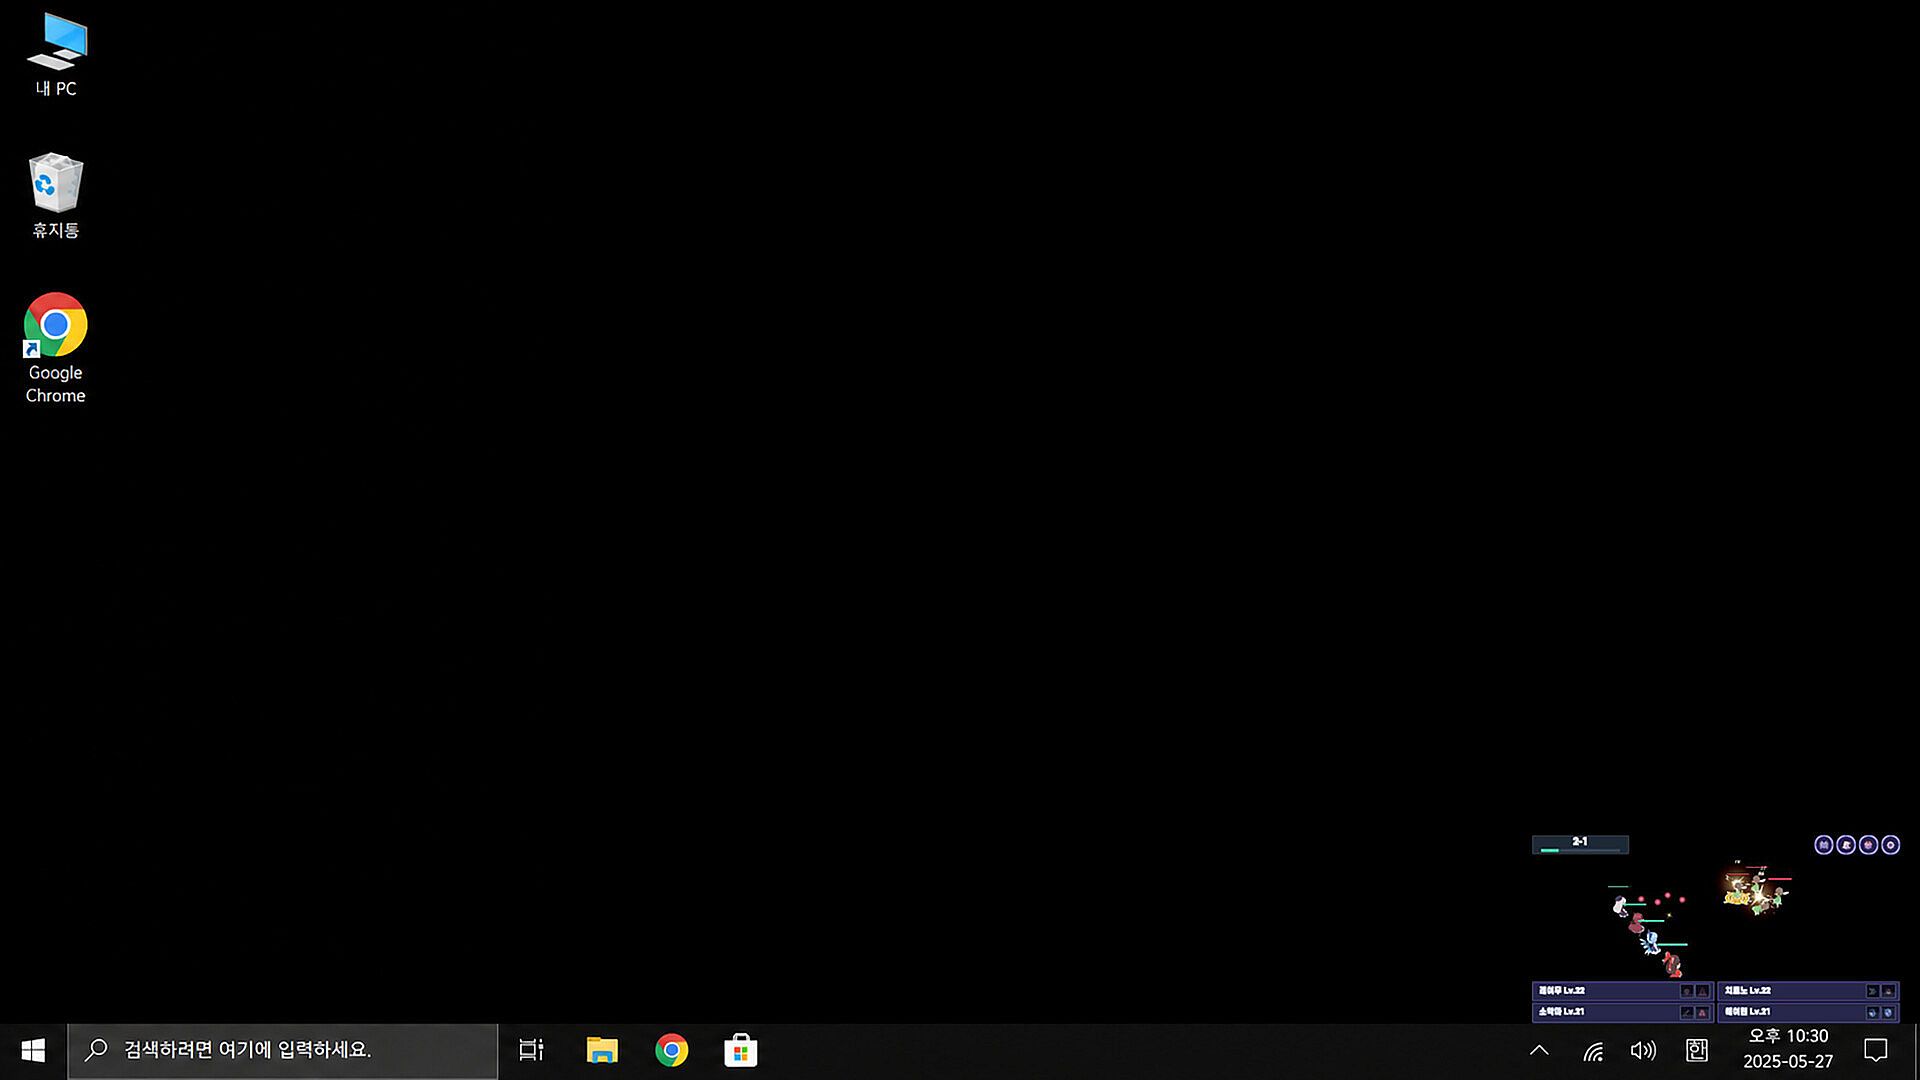Select the 휴지통 recycle bin icon
1920x1080 pixels.
55,195
